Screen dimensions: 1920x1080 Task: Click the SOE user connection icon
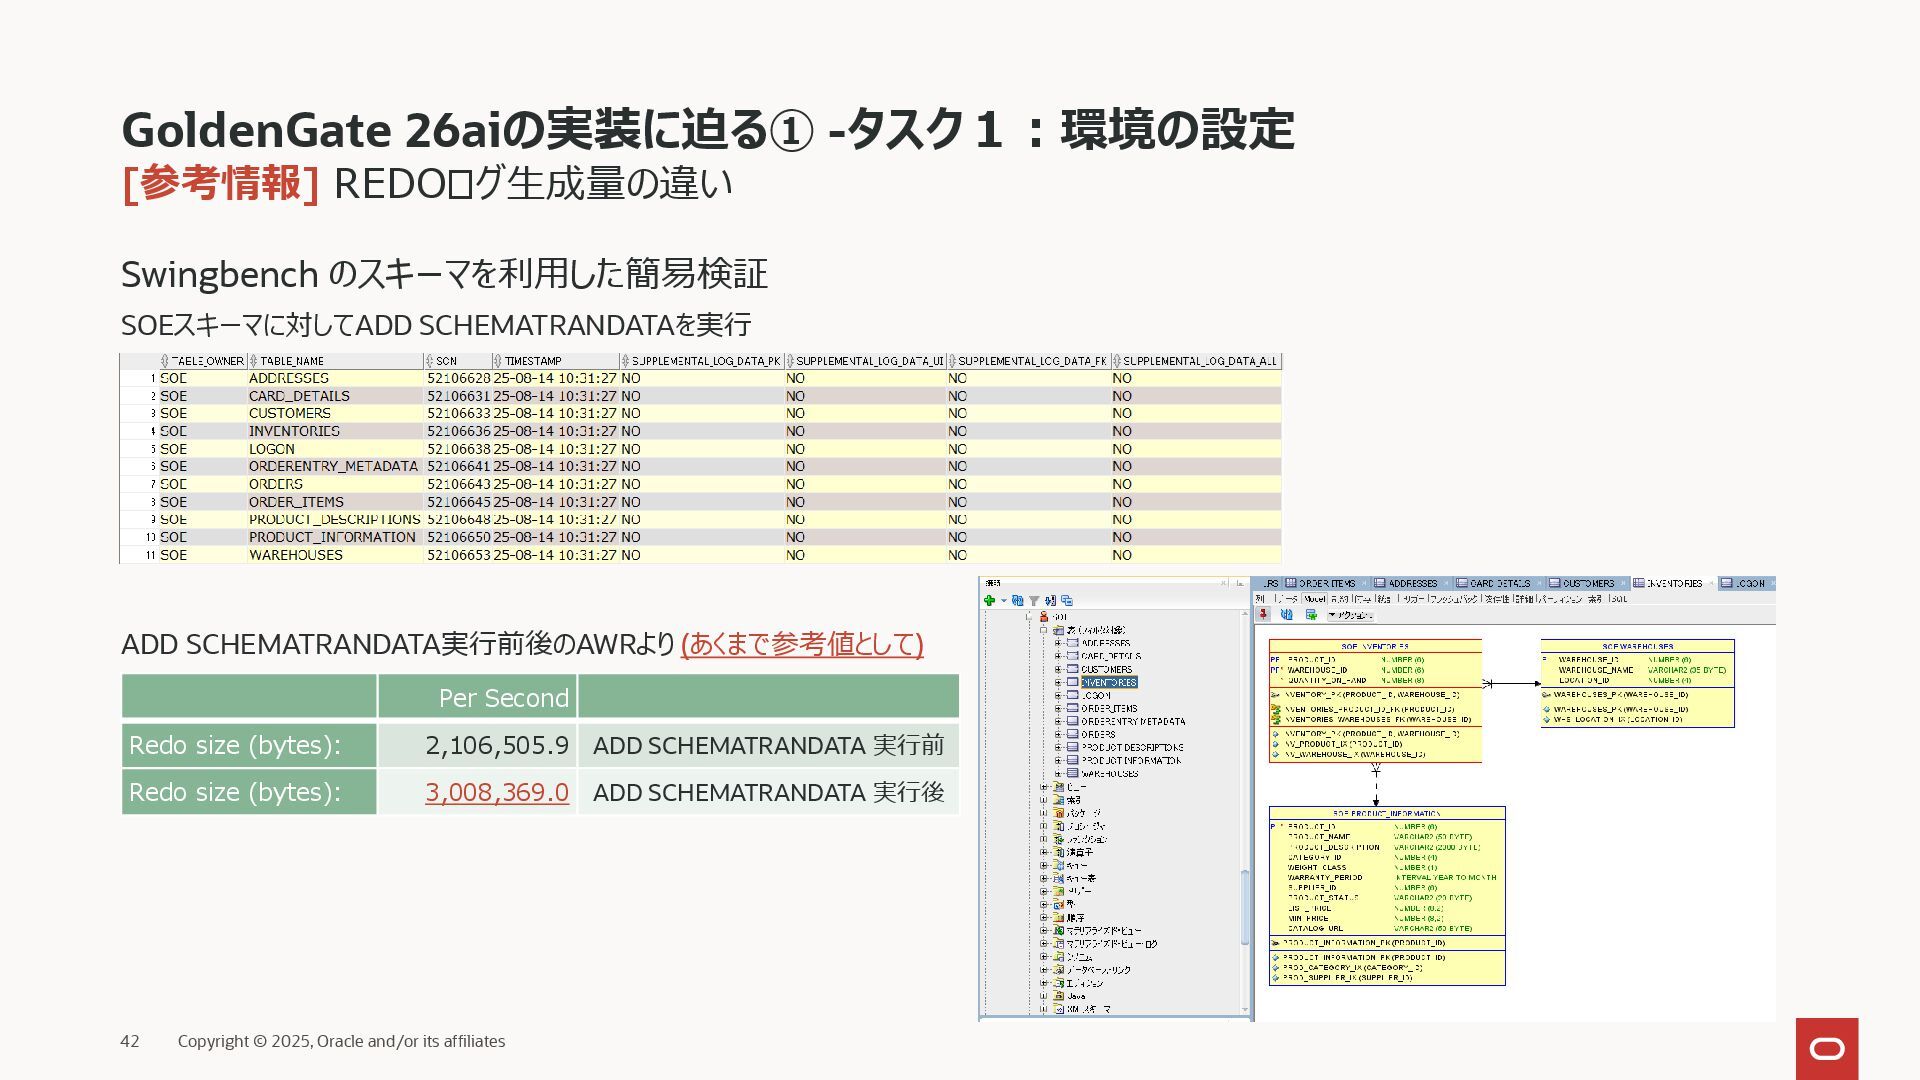coord(1044,617)
